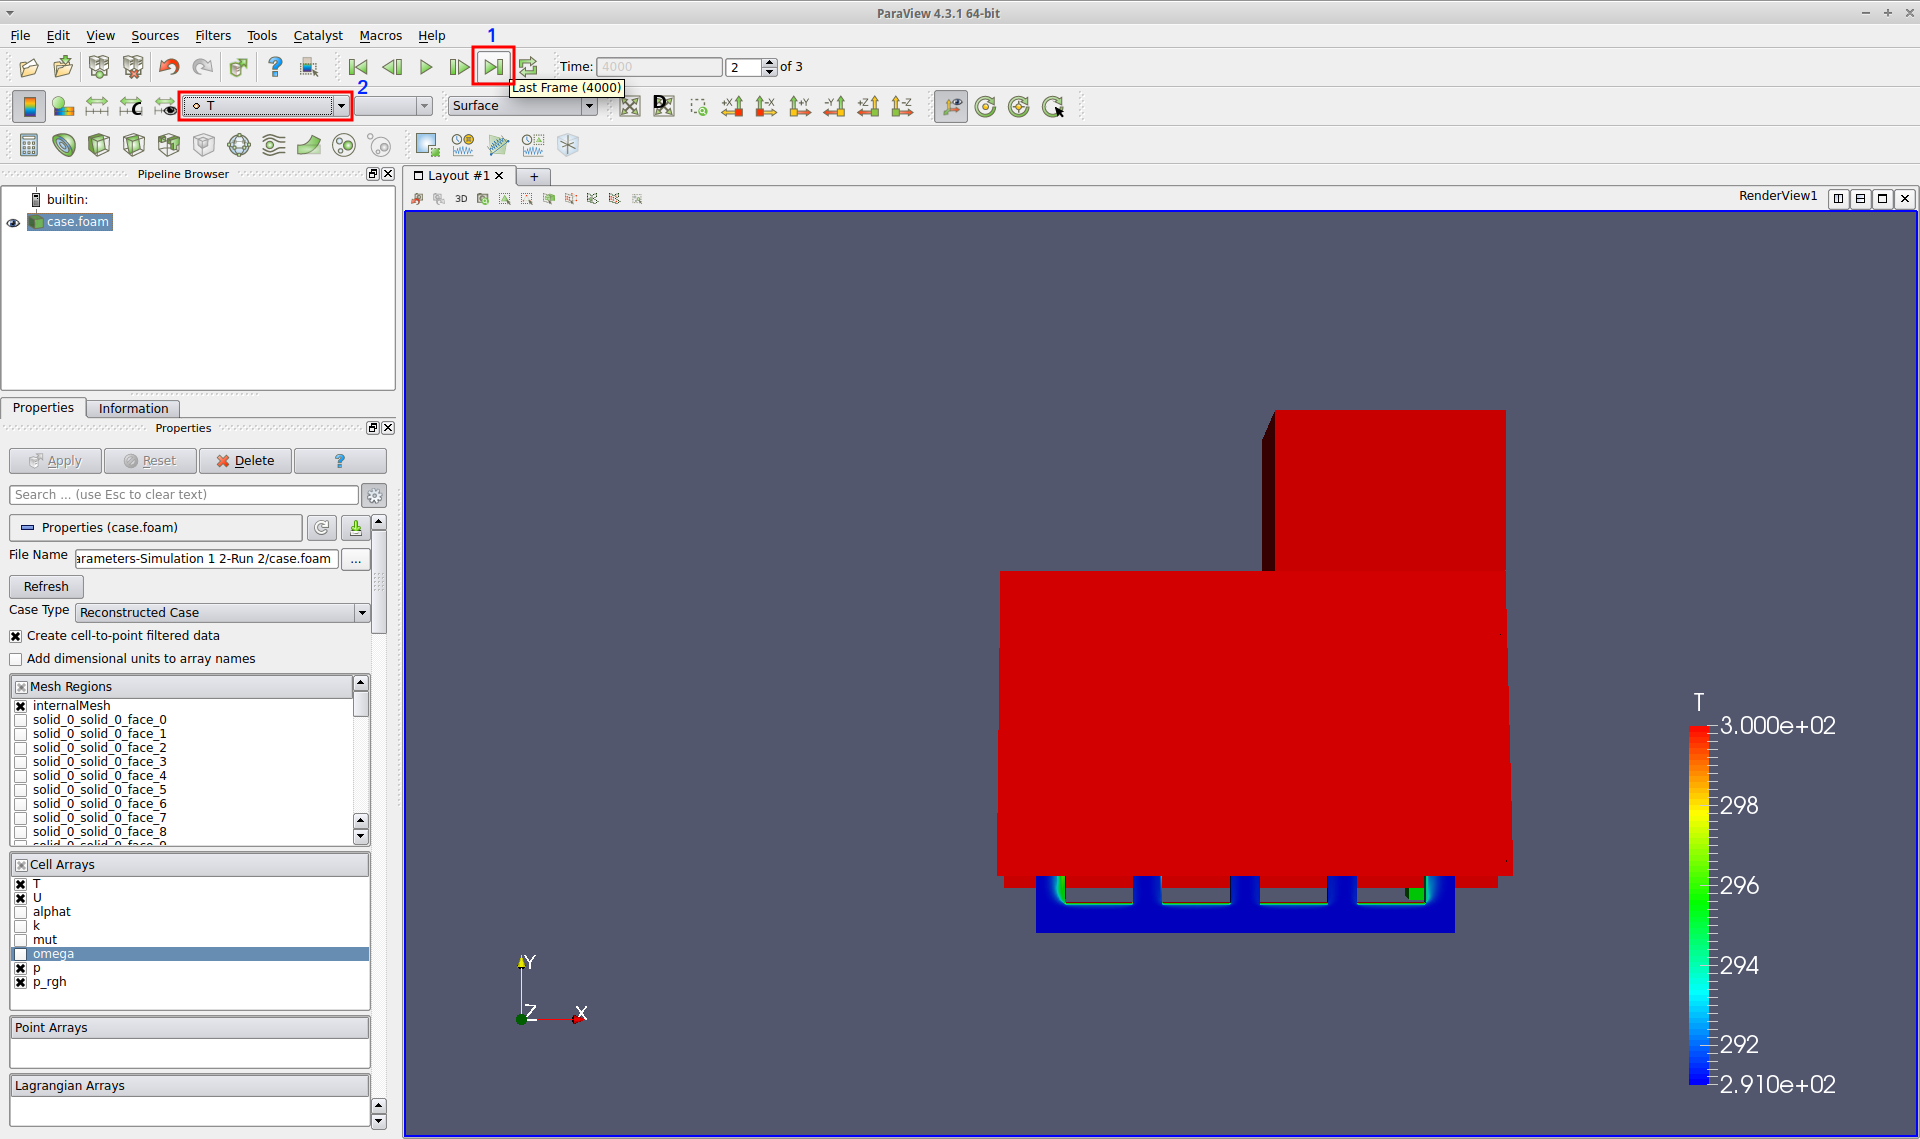Click the Stream Tracer filter icon
Screen dimensions: 1920x1139
[x=273, y=145]
